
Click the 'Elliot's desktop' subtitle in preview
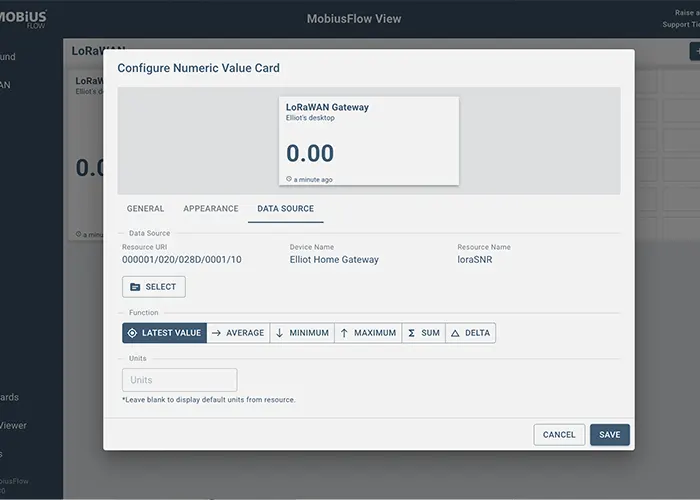[x=310, y=118]
